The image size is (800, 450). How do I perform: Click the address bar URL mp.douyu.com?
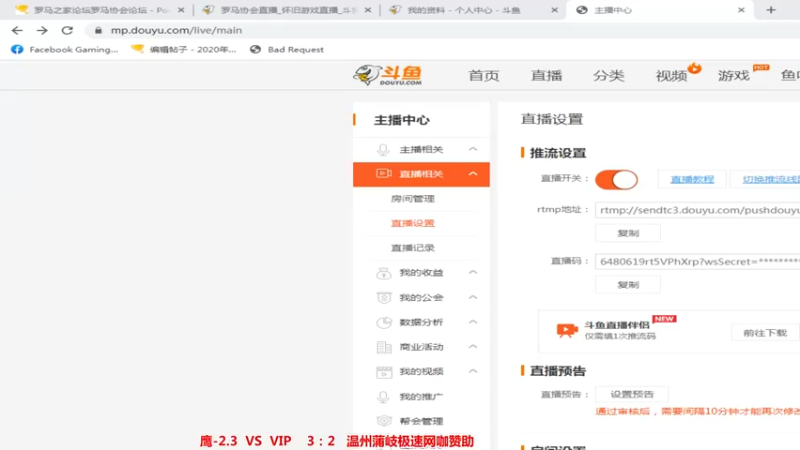pos(176,31)
